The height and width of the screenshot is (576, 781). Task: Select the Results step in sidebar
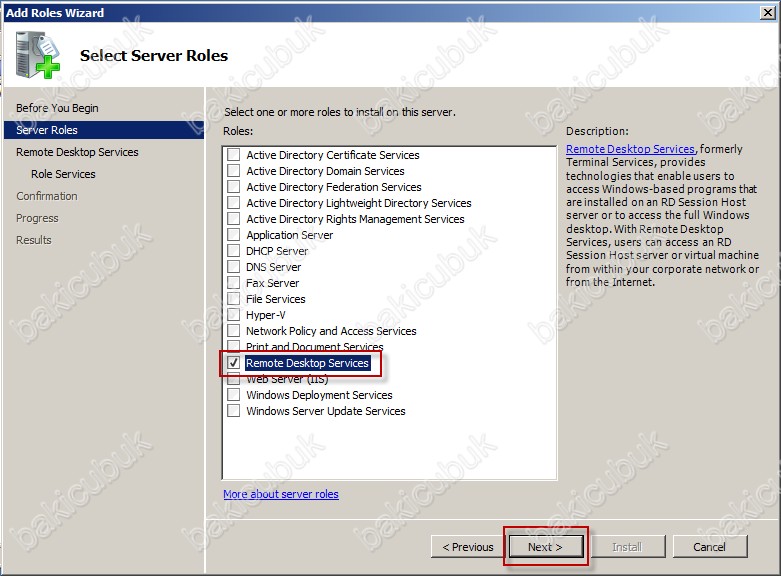point(34,240)
